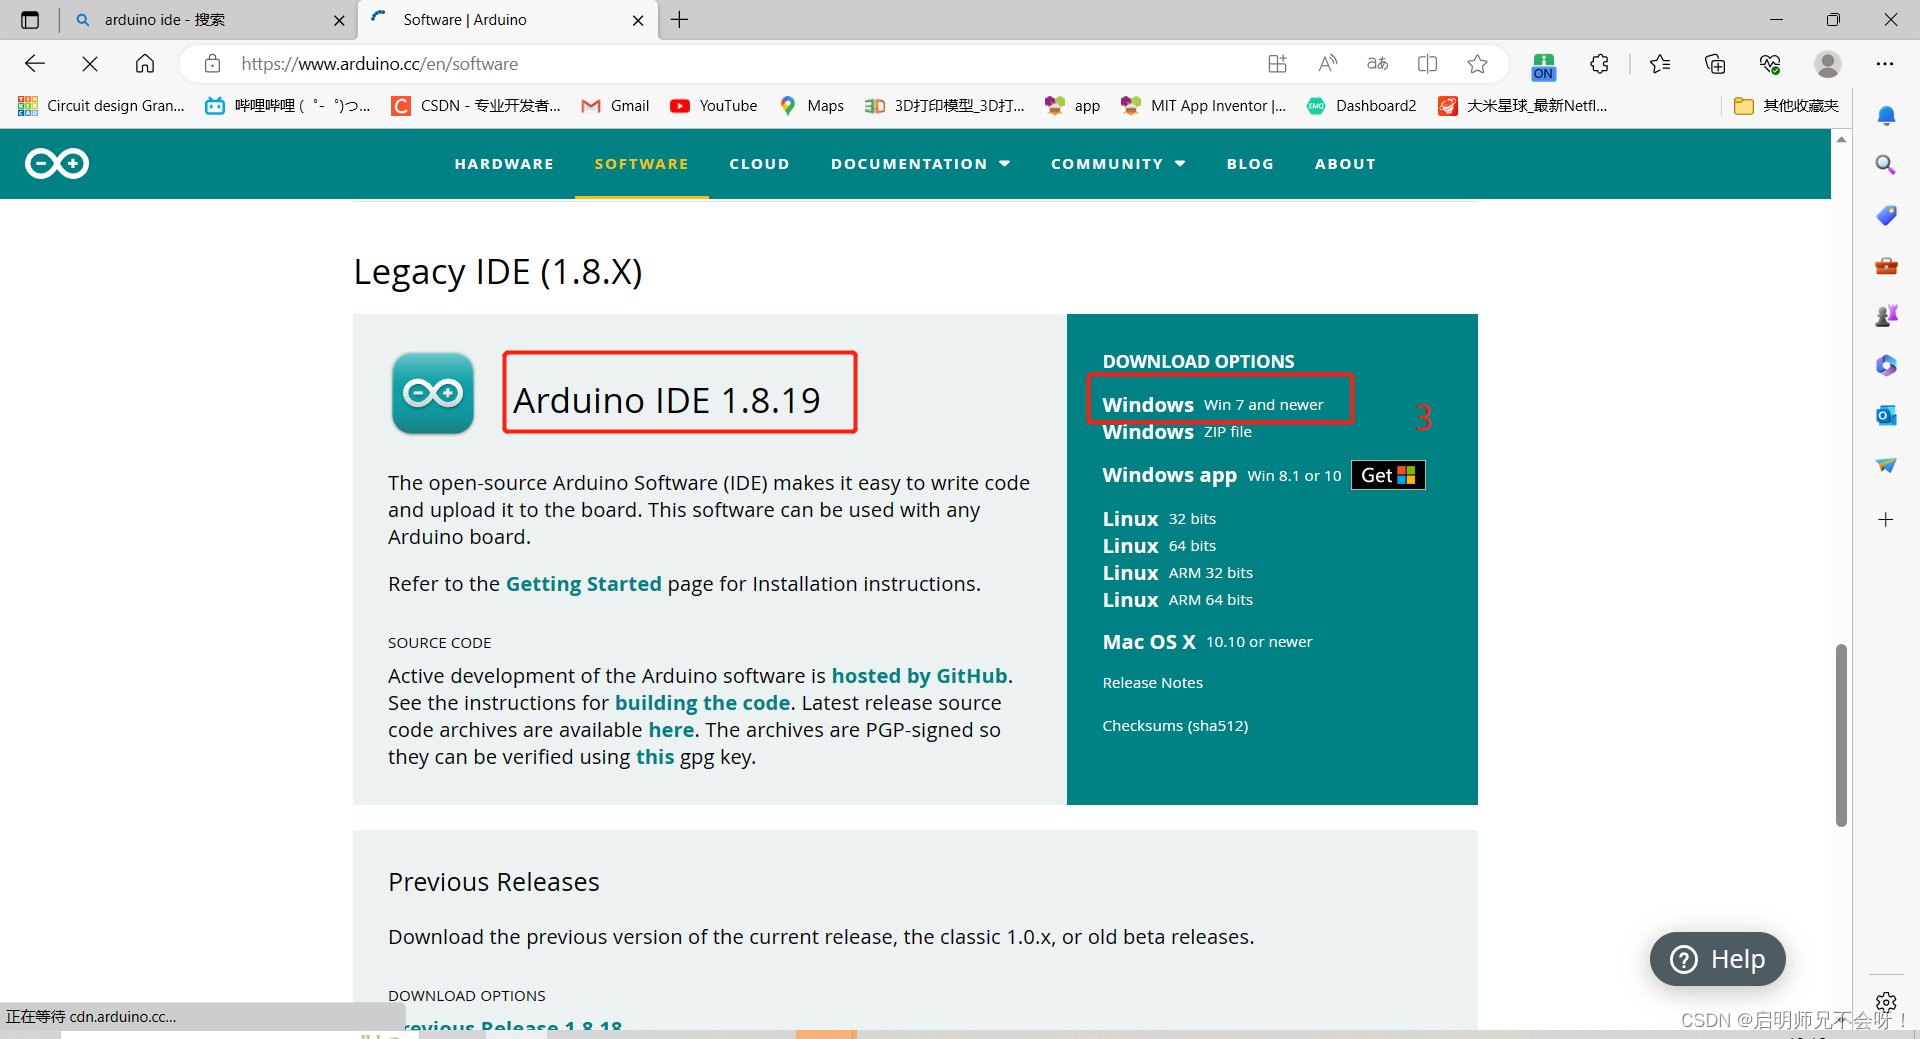The width and height of the screenshot is (1920, 1039).
Task: Open the 其他收藏夹 bookmarks folder
Action: coord(1786,106)
